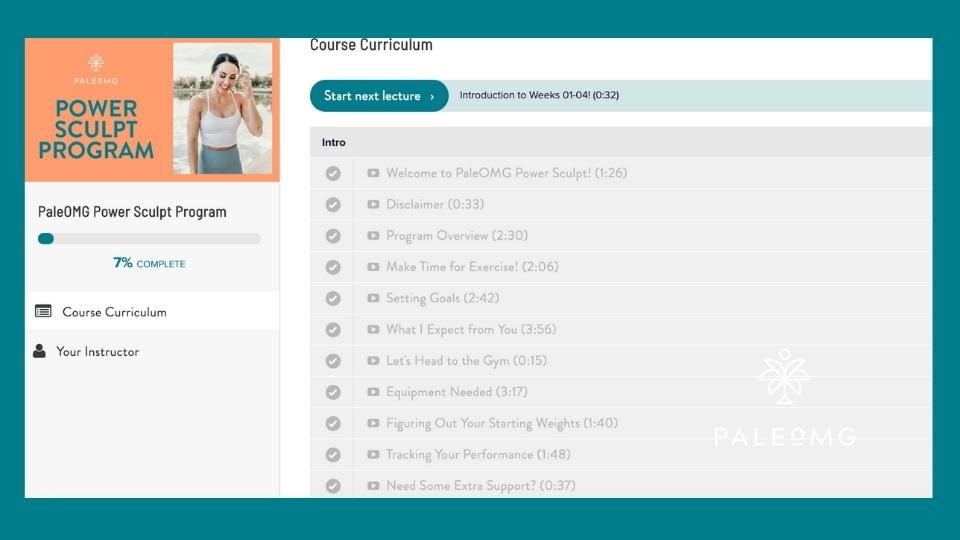Click video icon beside Equipment Needed
This screenshot has height=540, width=960.
click(373, 392)
